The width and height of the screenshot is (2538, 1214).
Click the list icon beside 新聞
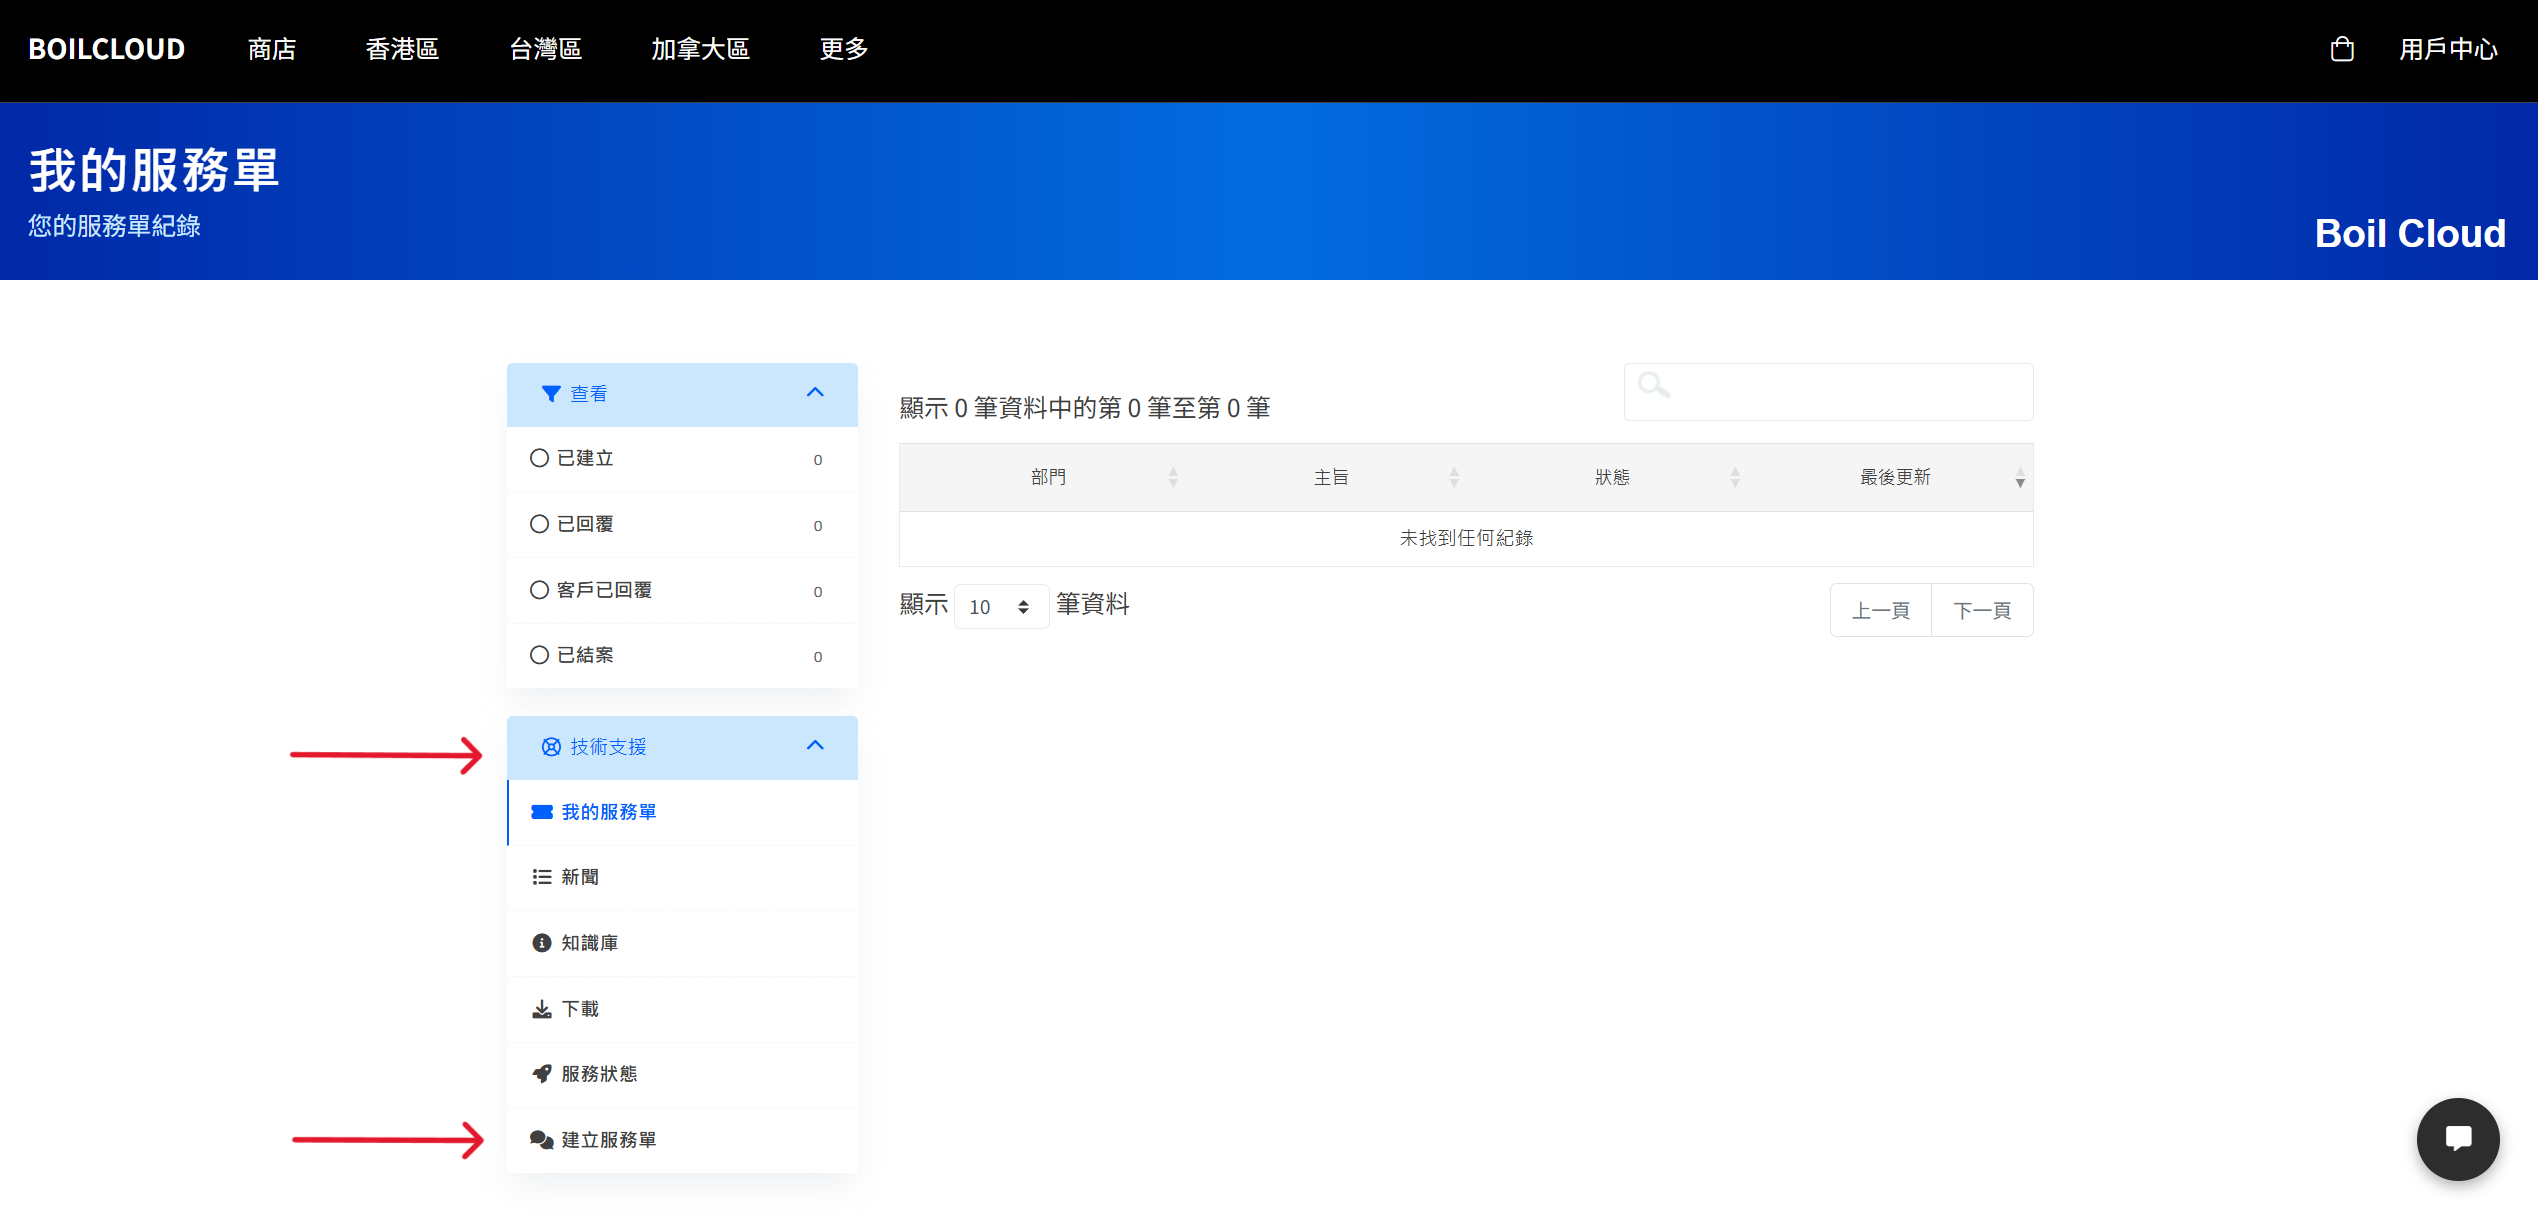click(x=542, y=877)
